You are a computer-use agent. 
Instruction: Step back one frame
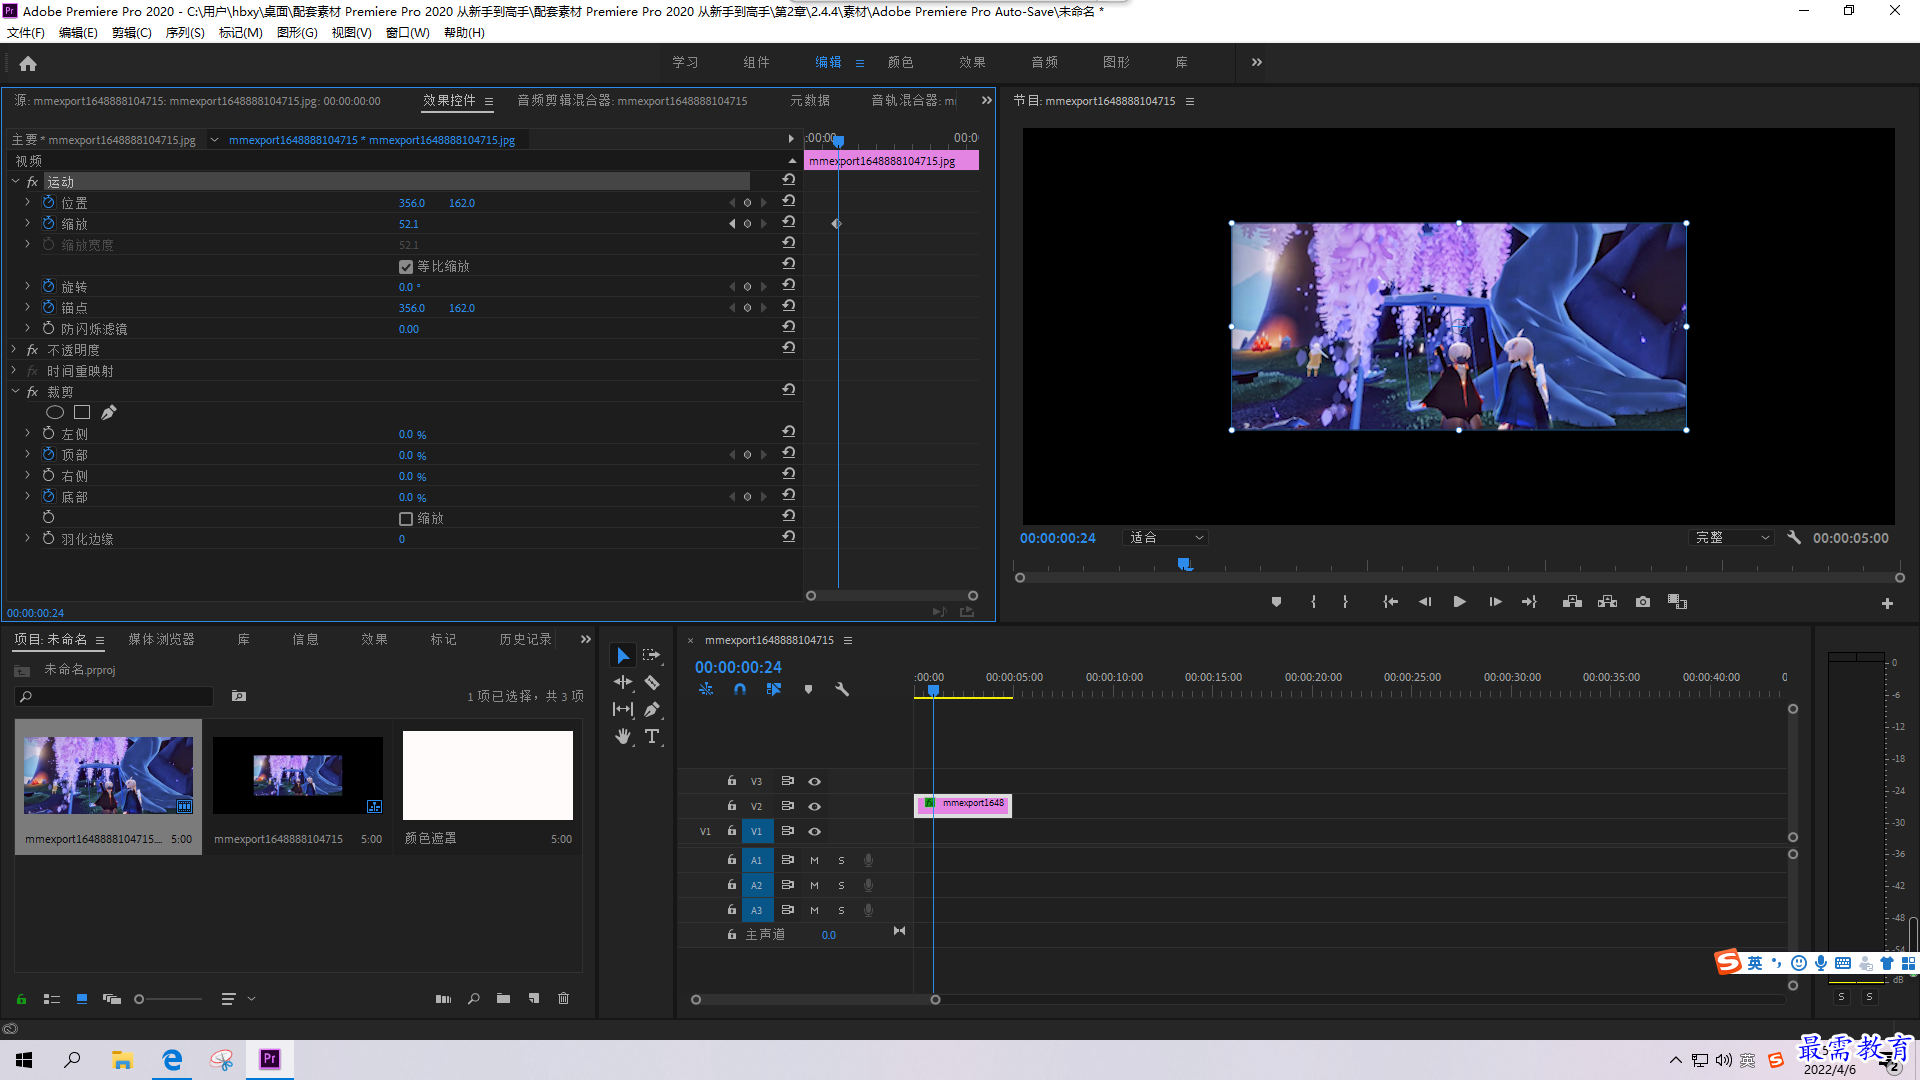pos(1425,602)
